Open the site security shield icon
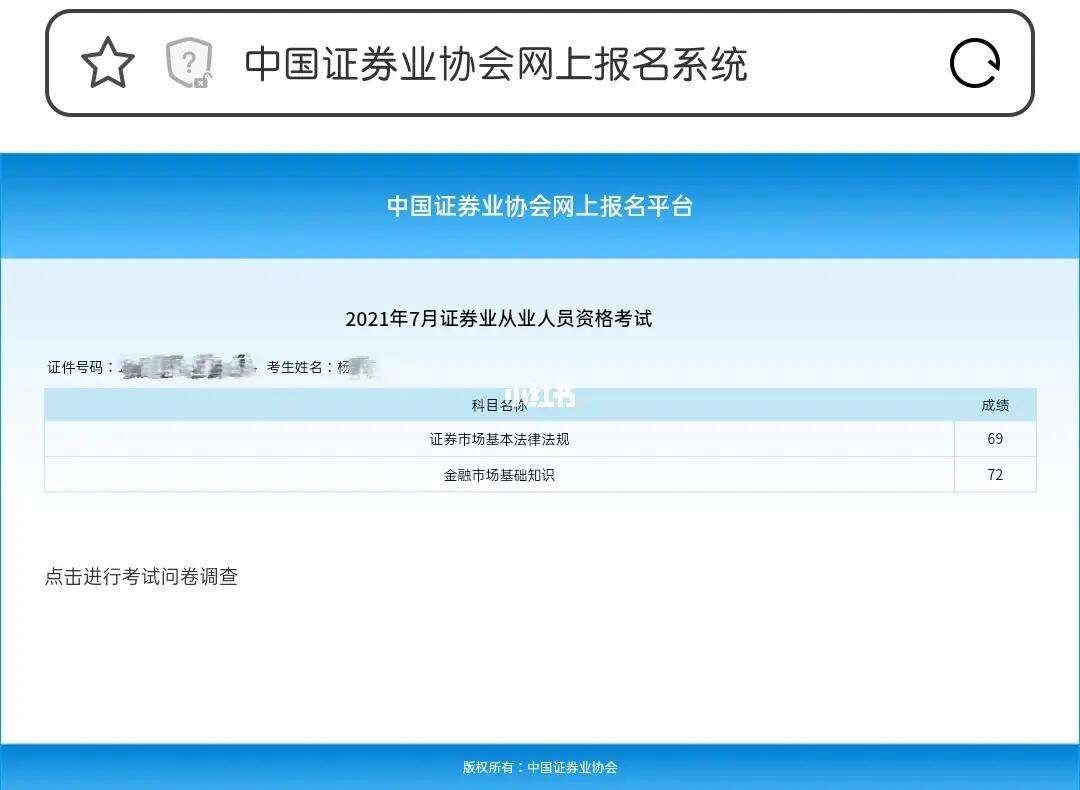Viewport: 1080px width, 790px height. click(x=189, y=63)
